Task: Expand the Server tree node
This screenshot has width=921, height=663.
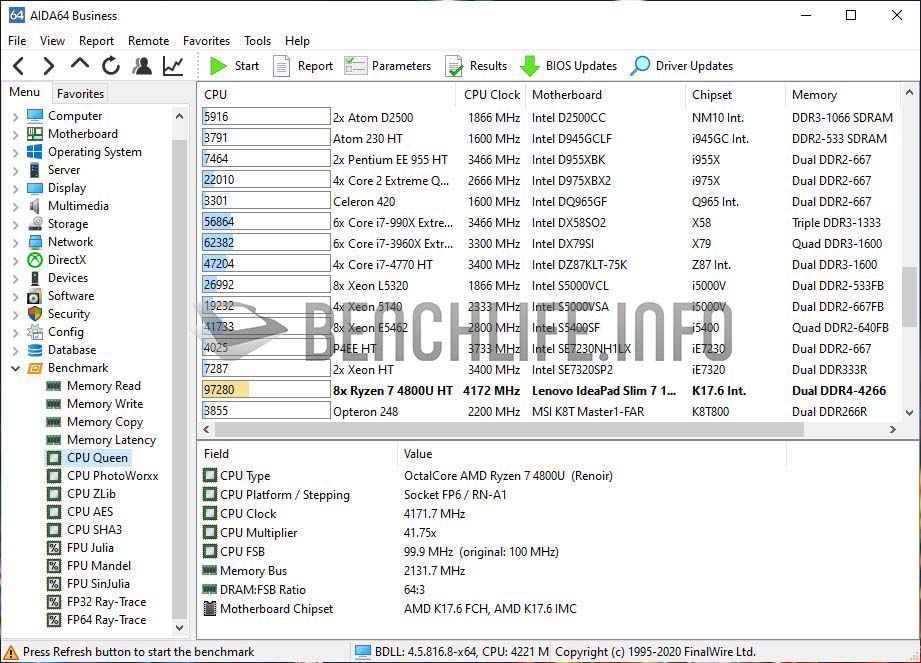Action: (15, 170)
